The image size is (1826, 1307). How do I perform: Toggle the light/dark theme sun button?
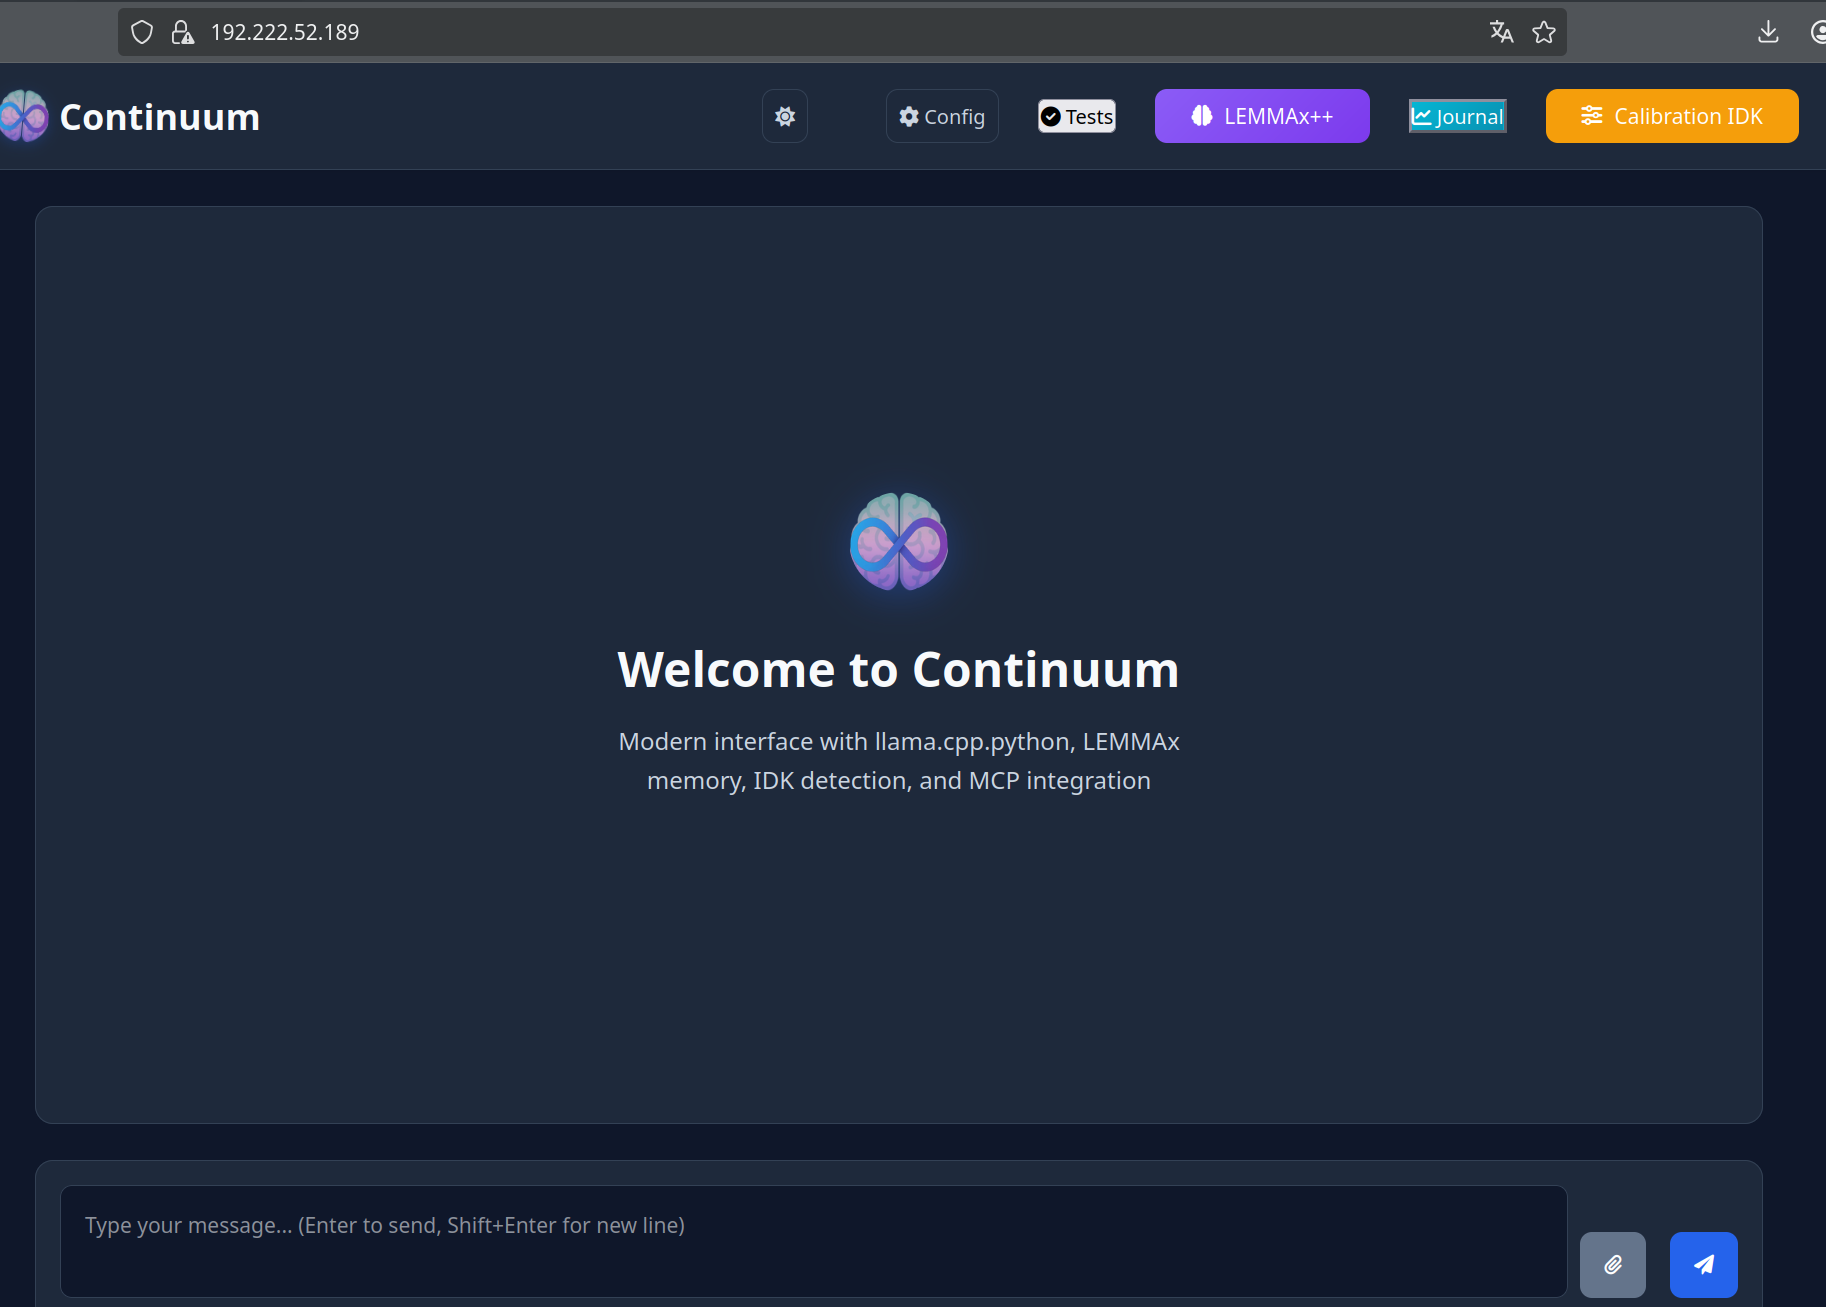785,117
